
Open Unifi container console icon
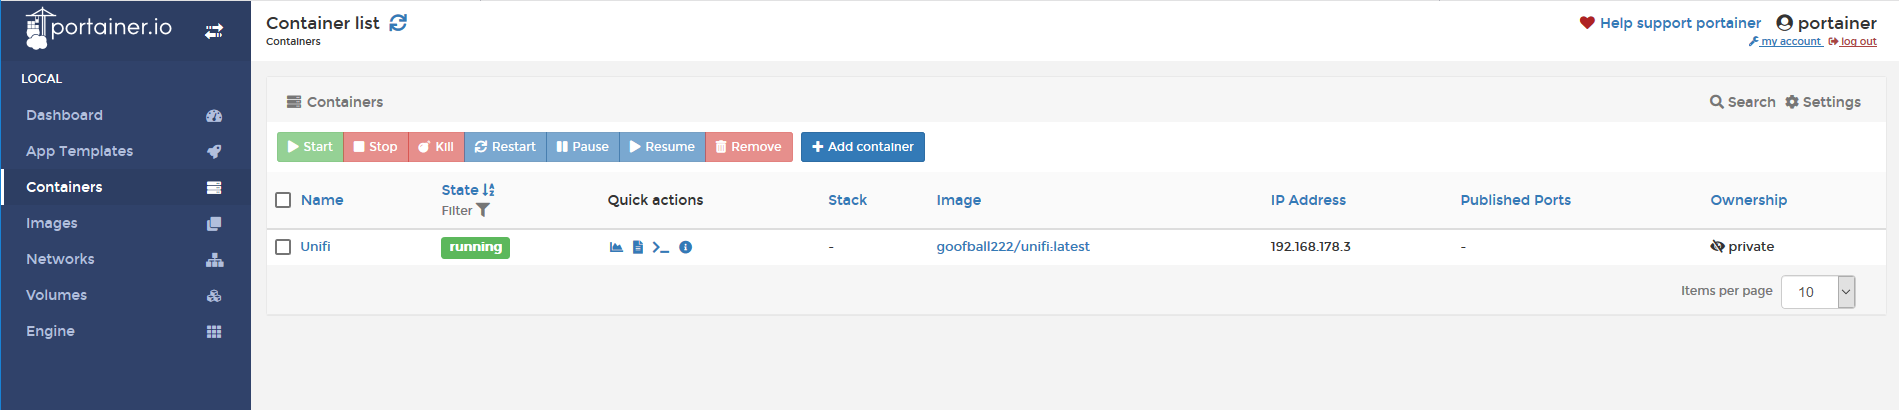pyautogui.click(x=660, y=247)
